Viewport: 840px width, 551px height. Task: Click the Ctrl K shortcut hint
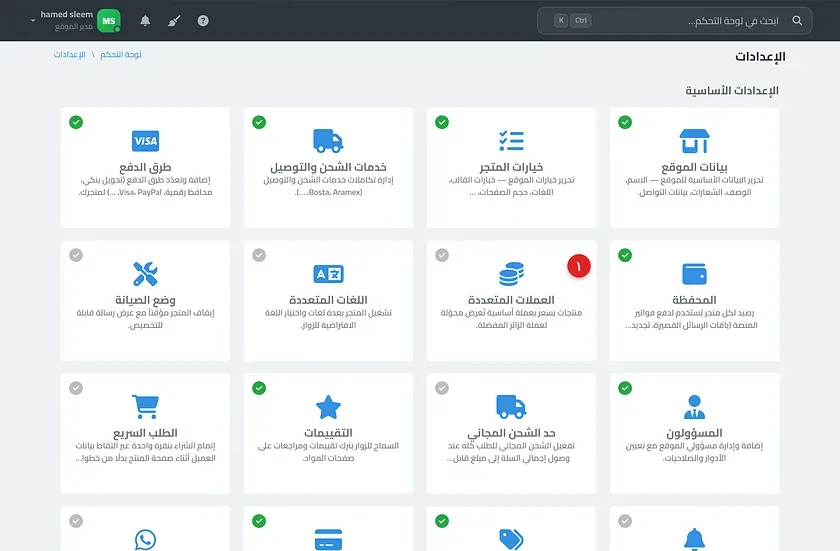pos(573,20)
